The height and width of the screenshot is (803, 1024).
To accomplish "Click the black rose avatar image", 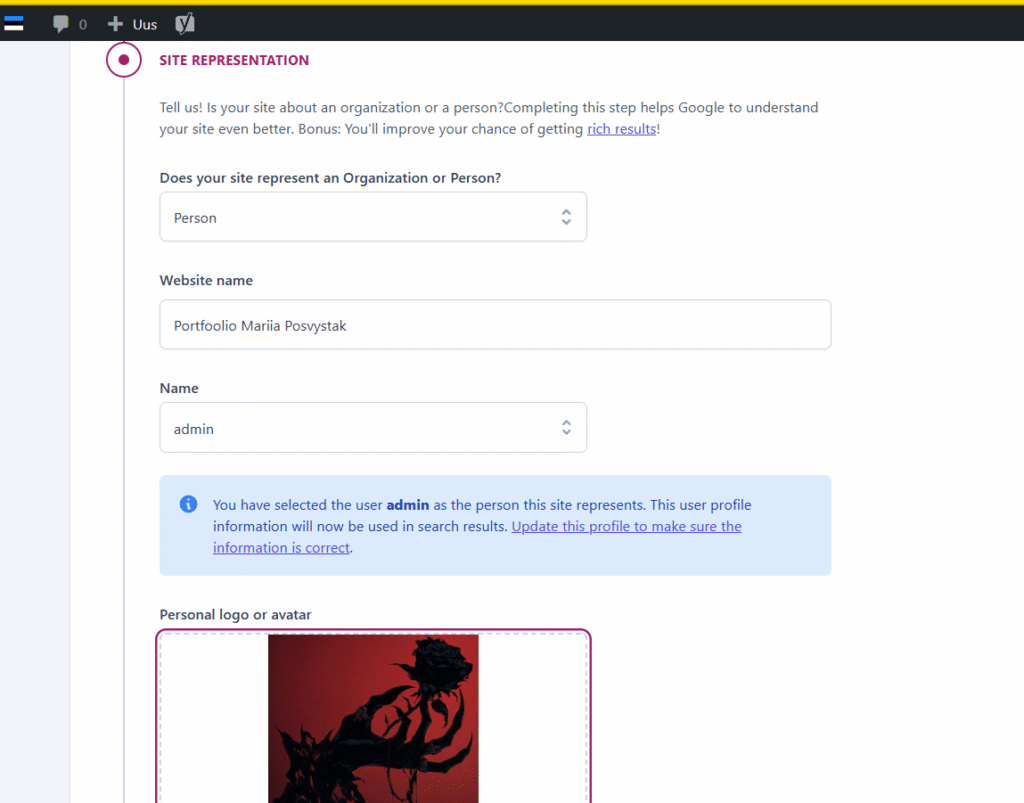I will (x=373, y=718).
